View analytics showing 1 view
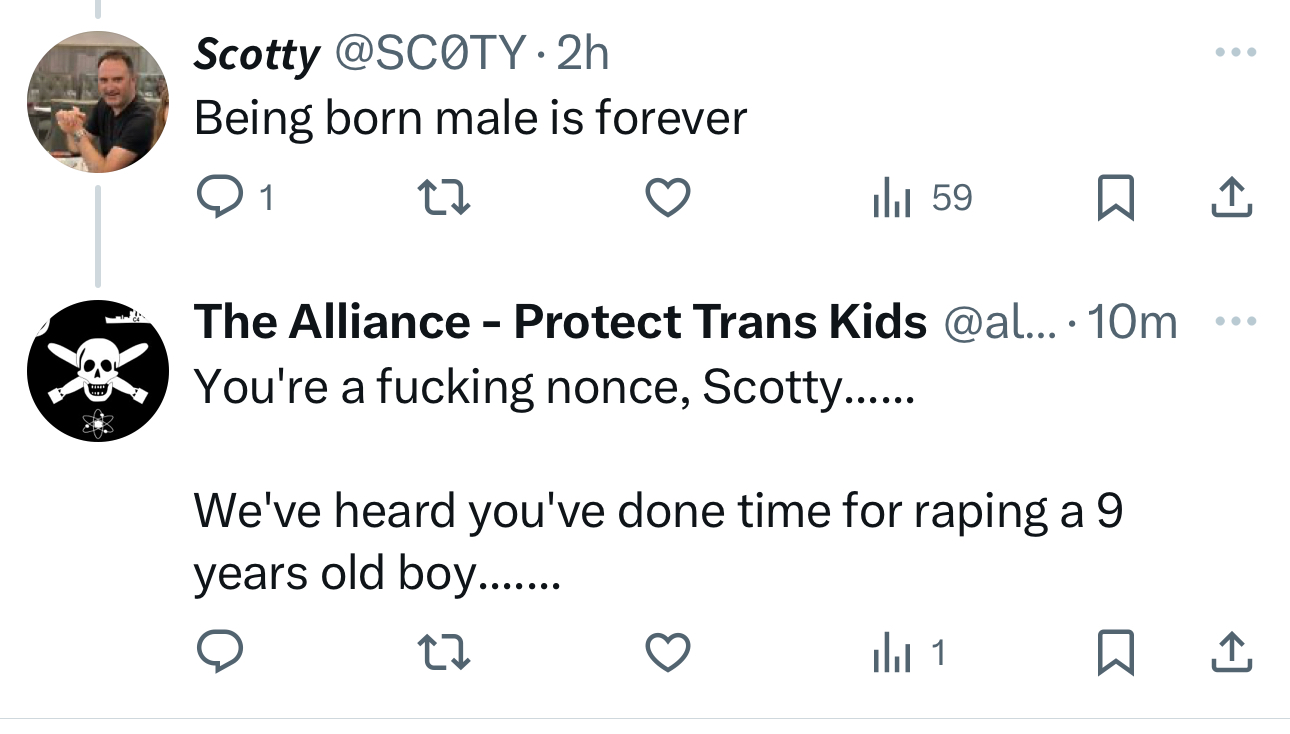Screen dimensions: 1290x734 (x=908, y=654)
